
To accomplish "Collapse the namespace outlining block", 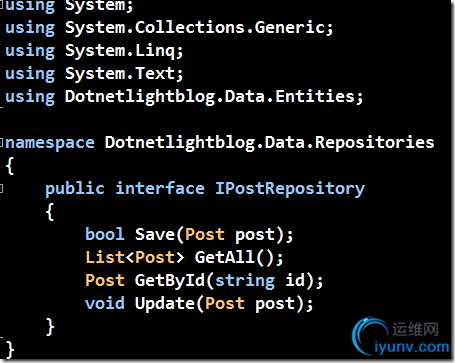I will [x=1, y=143].
